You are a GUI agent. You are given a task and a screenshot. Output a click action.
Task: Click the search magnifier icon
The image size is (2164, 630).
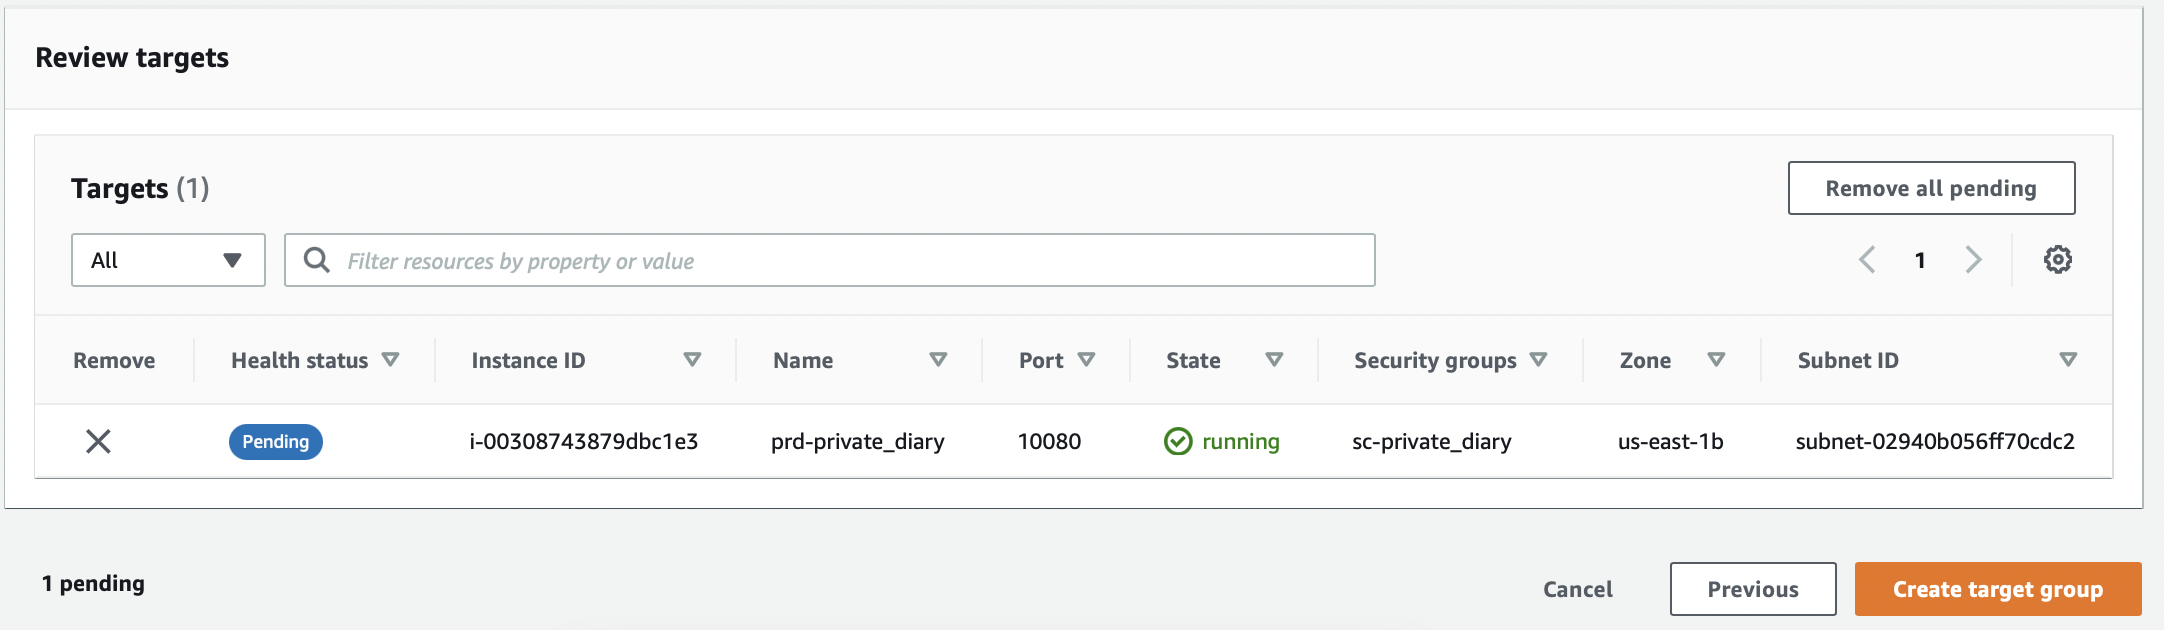(x=317, y=260)
